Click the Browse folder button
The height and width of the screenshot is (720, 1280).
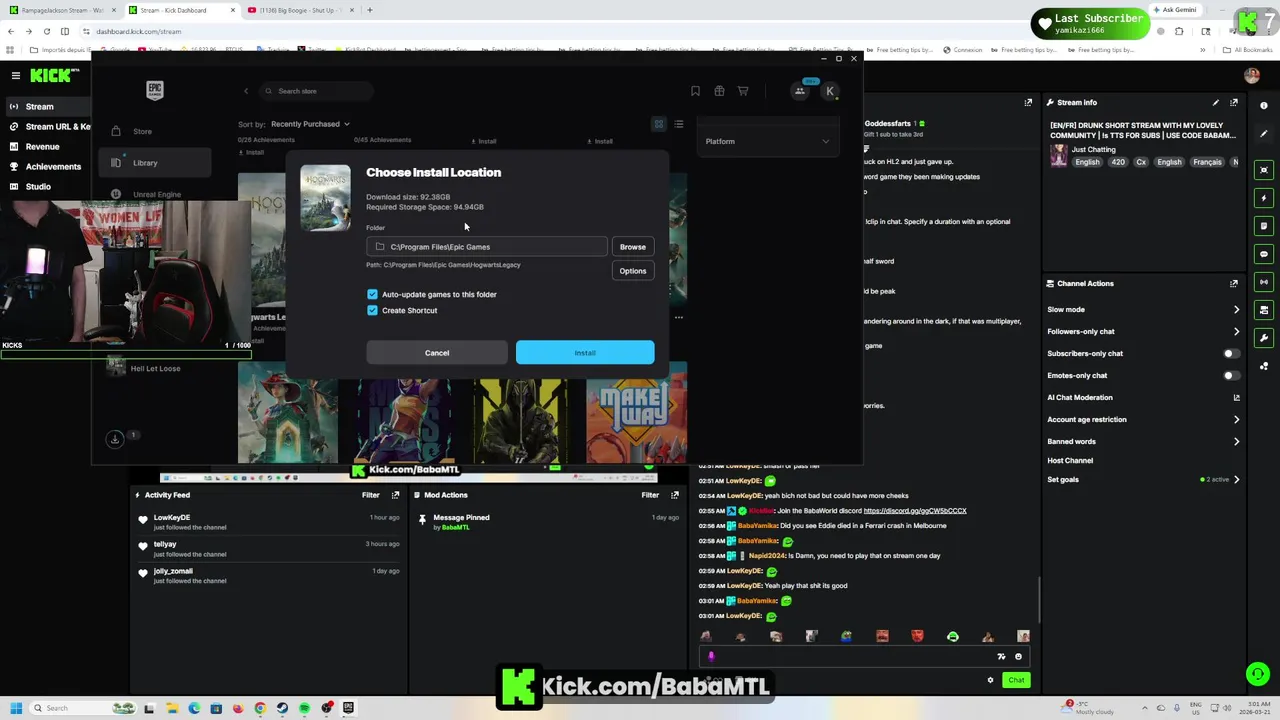tap(633, 247)
